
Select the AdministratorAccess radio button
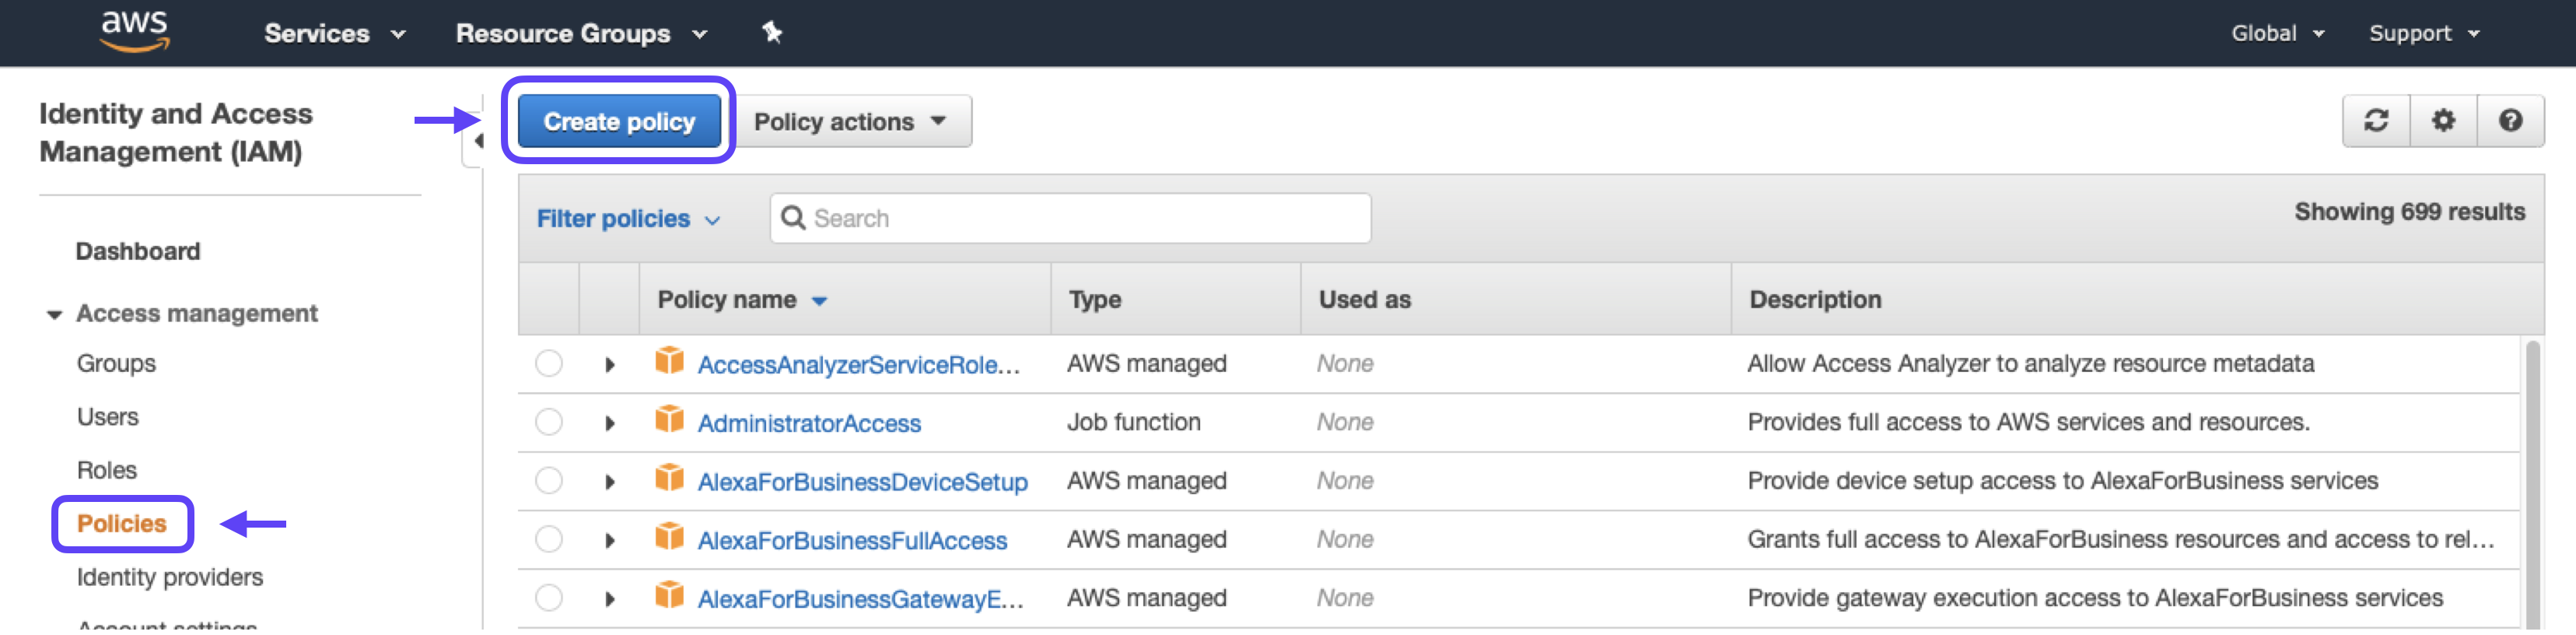549,422
